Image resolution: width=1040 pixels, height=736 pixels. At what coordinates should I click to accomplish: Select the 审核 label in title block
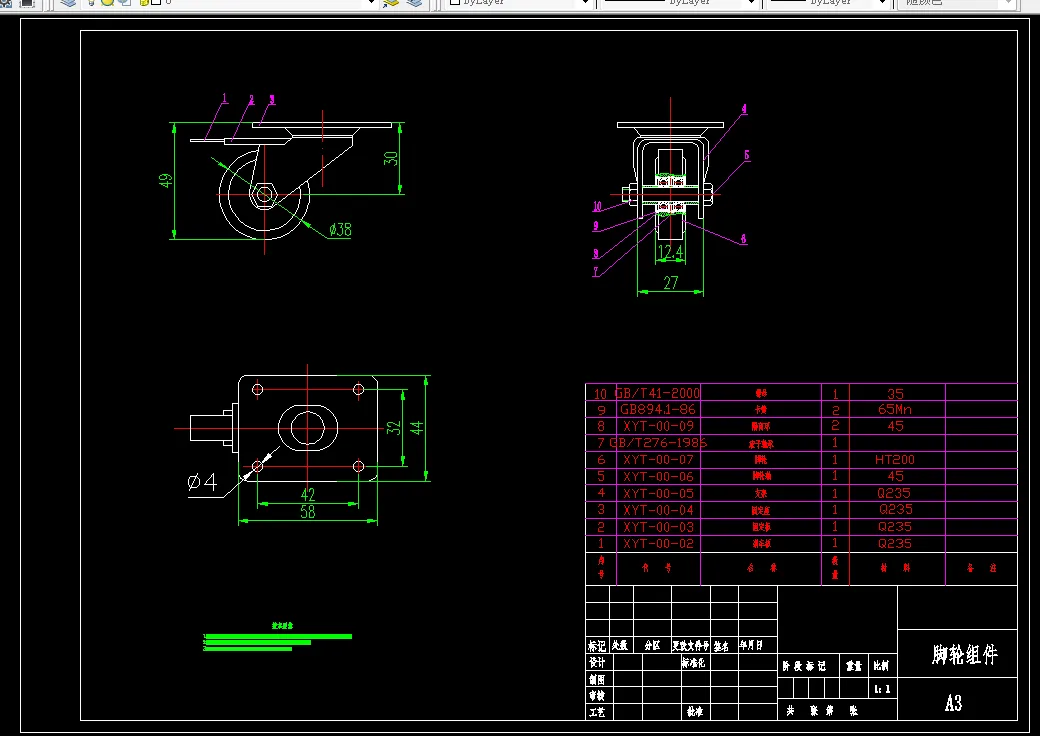597,696
